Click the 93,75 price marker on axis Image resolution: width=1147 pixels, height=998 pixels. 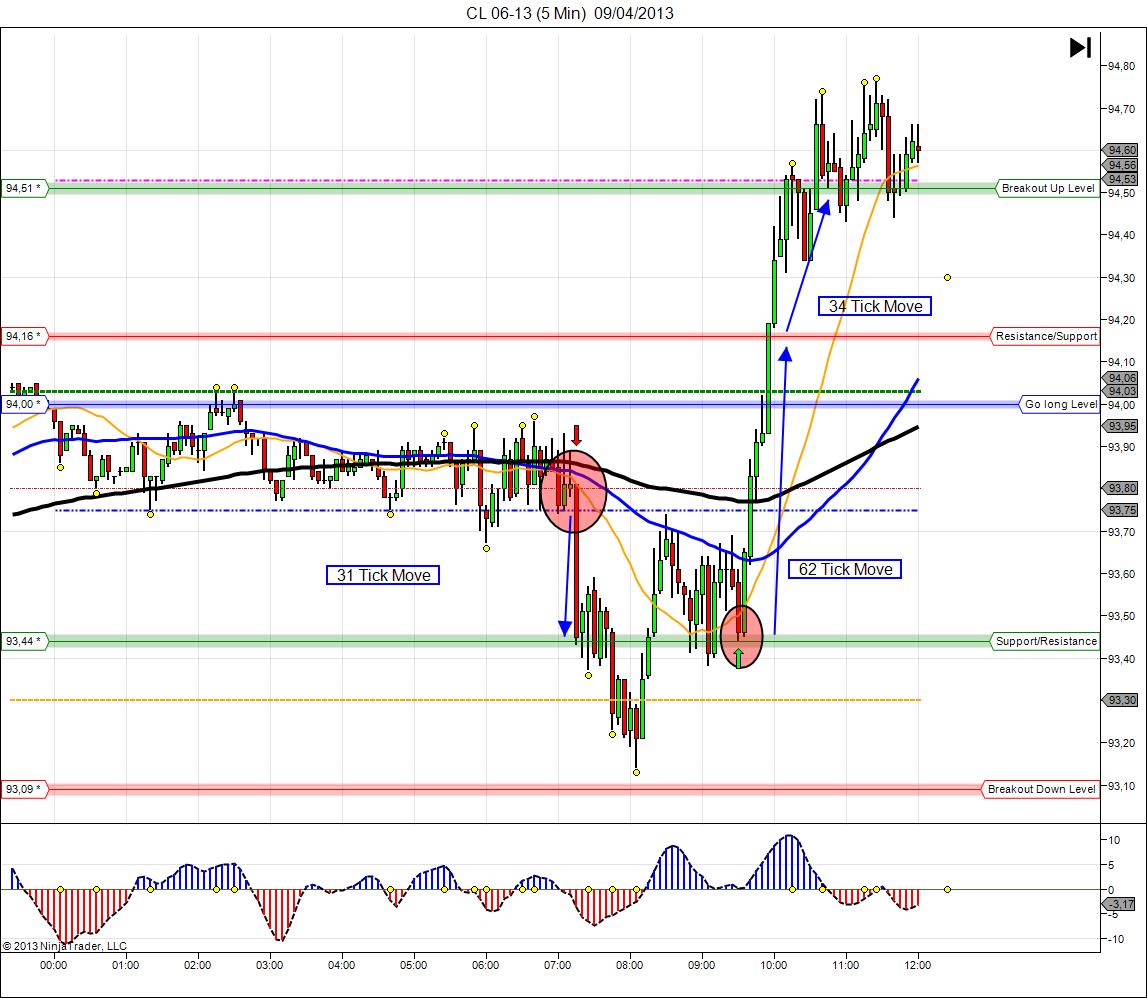(1121, 510)
